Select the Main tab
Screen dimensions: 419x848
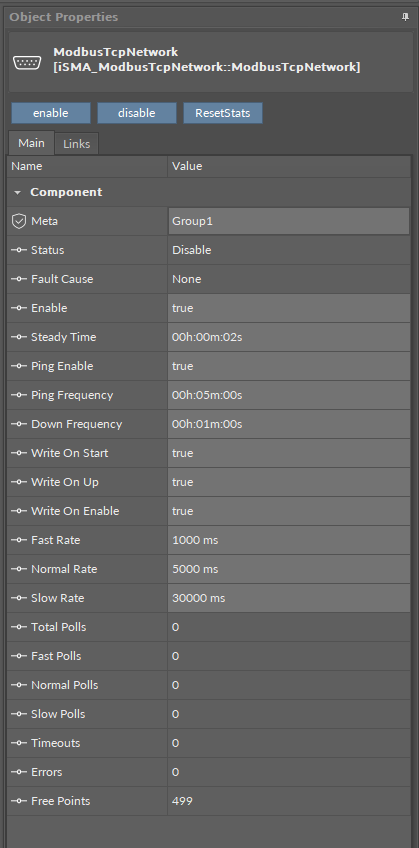(x=31, y=143)
